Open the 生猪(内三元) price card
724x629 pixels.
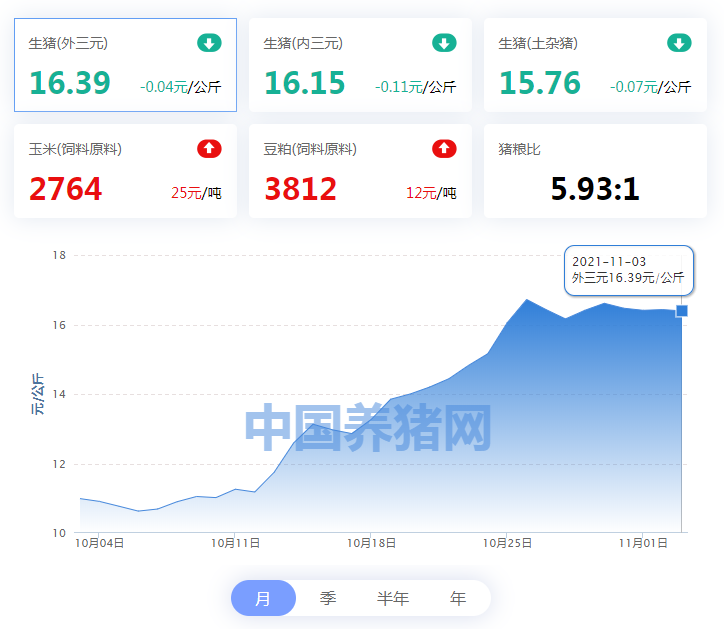[360, 65]
